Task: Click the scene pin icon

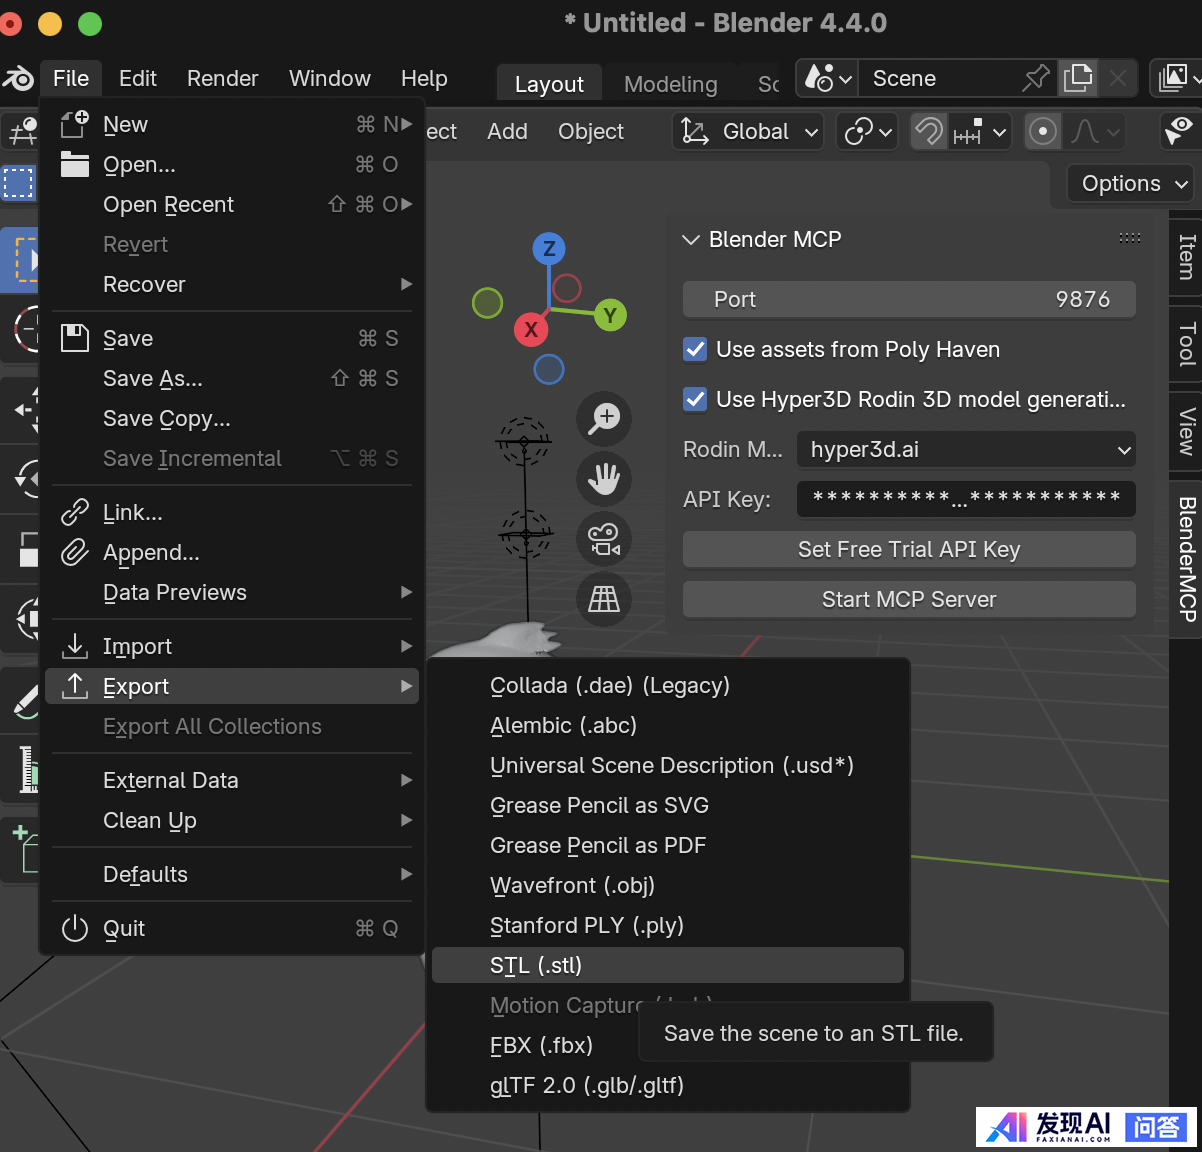Action: pyautogui.click(x=1036, y=78)
